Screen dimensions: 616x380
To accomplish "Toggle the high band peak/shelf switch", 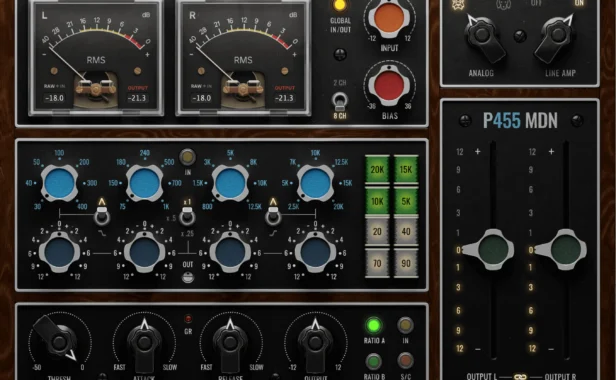I will [x=273, y=216].
